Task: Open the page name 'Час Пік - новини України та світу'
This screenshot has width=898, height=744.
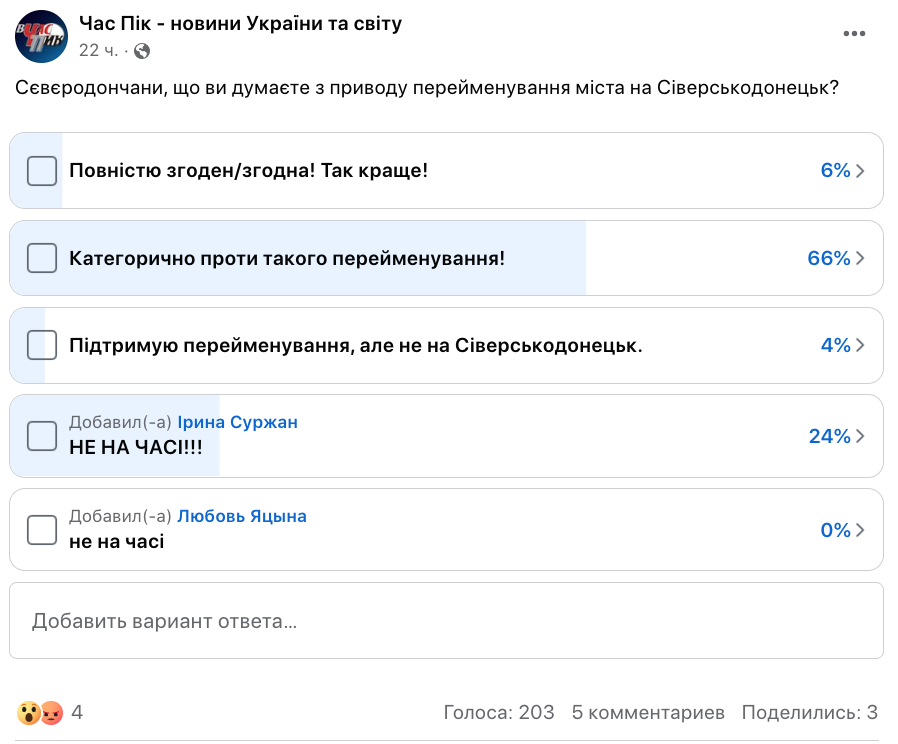Action: [x=240, y=23]
